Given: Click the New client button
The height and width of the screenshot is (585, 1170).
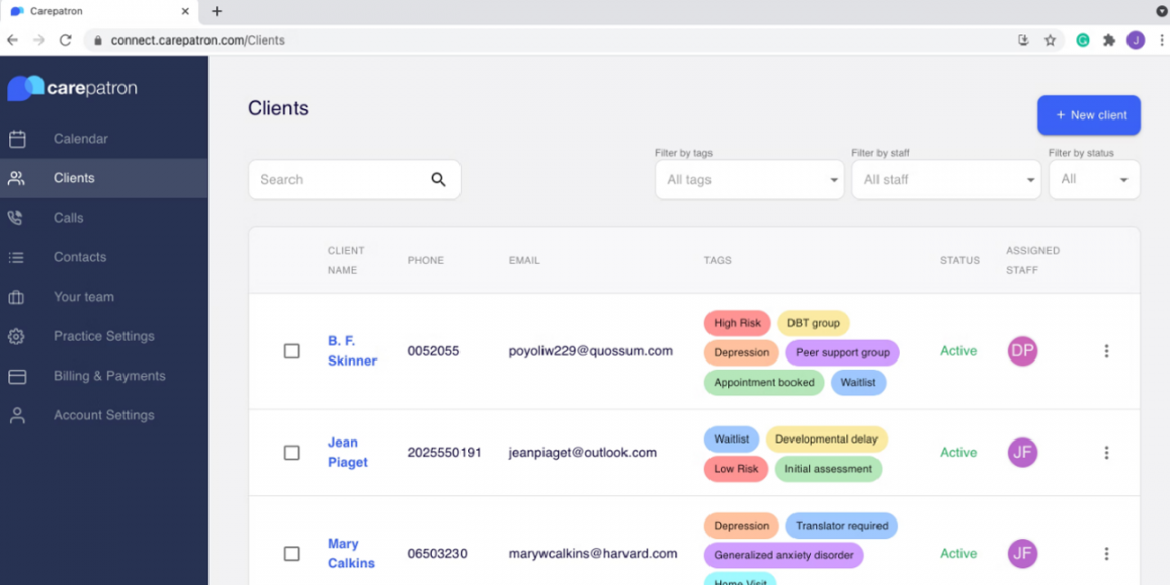Looking at the screenshot, I should 1089,115.
